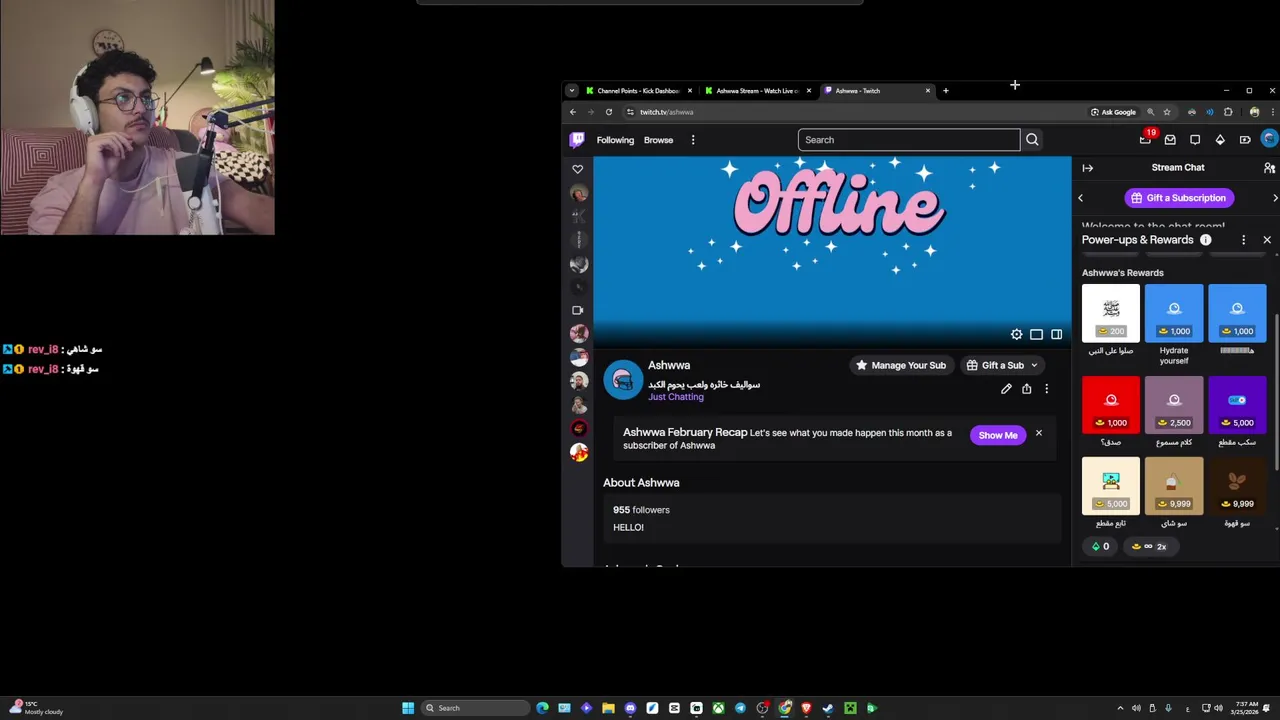Open the Twitch home logo
The height and width of the screenshot is (720, 1280).
[577, 140]
